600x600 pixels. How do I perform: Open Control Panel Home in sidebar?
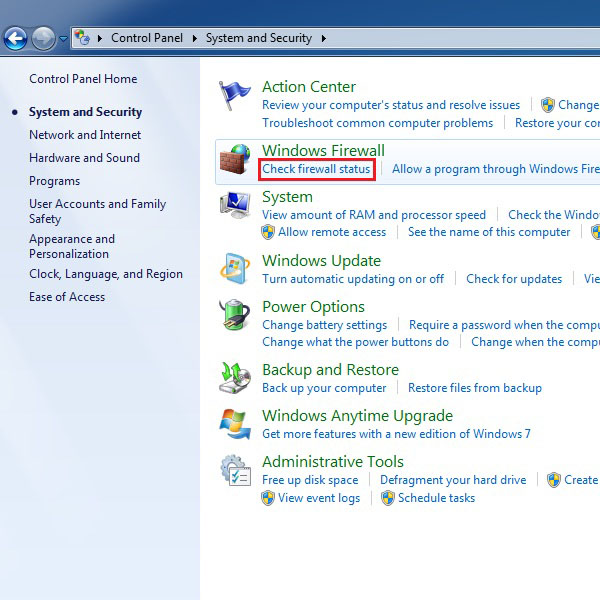(83, 79)
